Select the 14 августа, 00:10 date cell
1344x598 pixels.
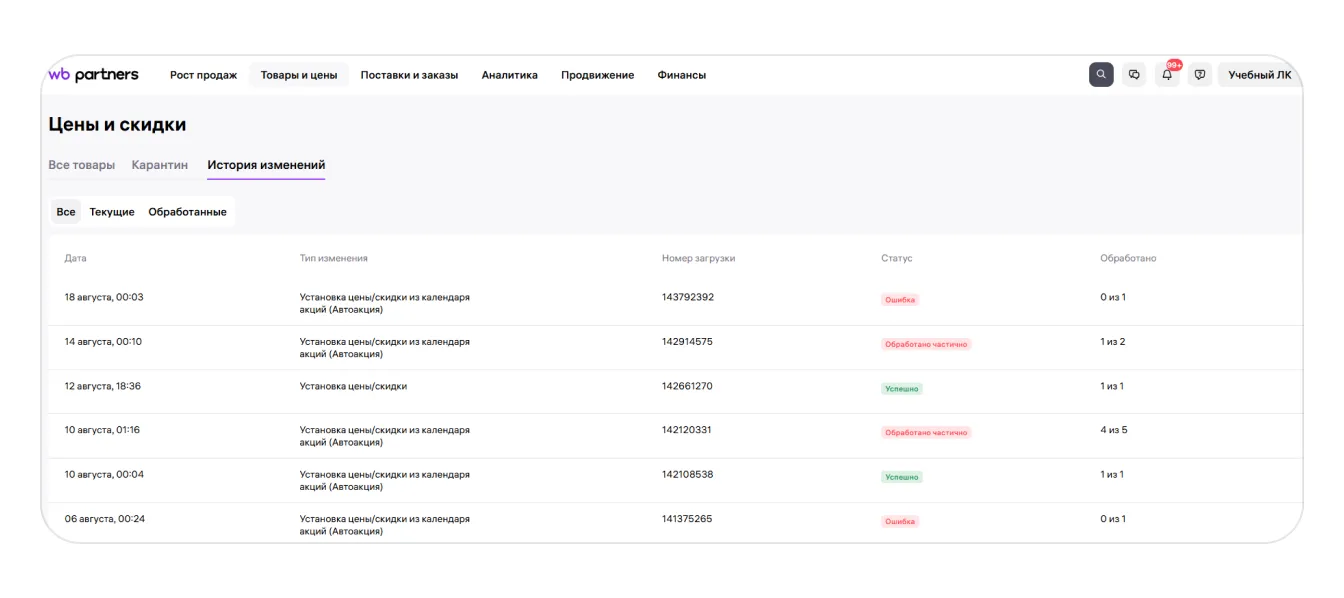103,341
